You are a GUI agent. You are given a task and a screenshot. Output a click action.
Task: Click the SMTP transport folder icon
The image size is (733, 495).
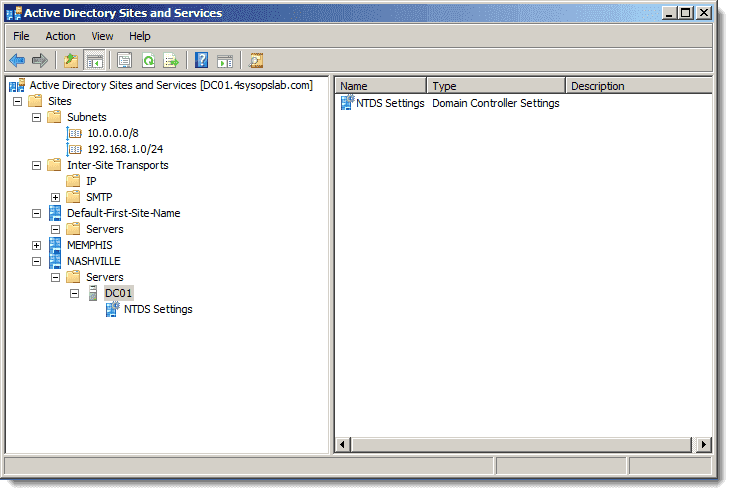(73, 197)
